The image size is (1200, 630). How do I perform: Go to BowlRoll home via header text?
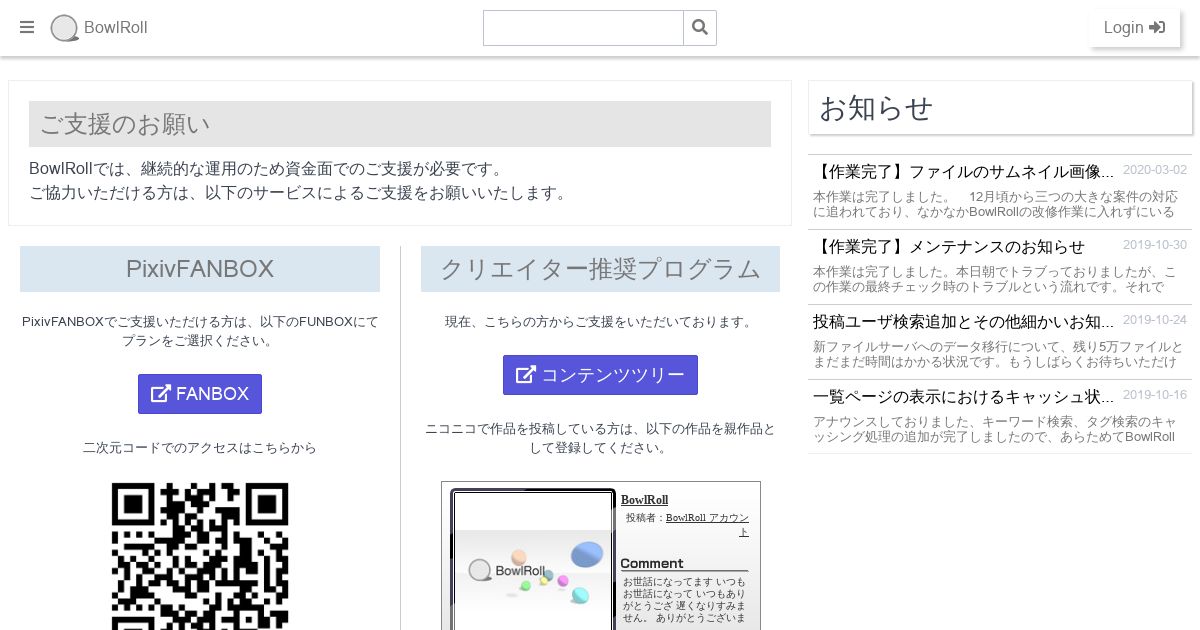(116, 28)
